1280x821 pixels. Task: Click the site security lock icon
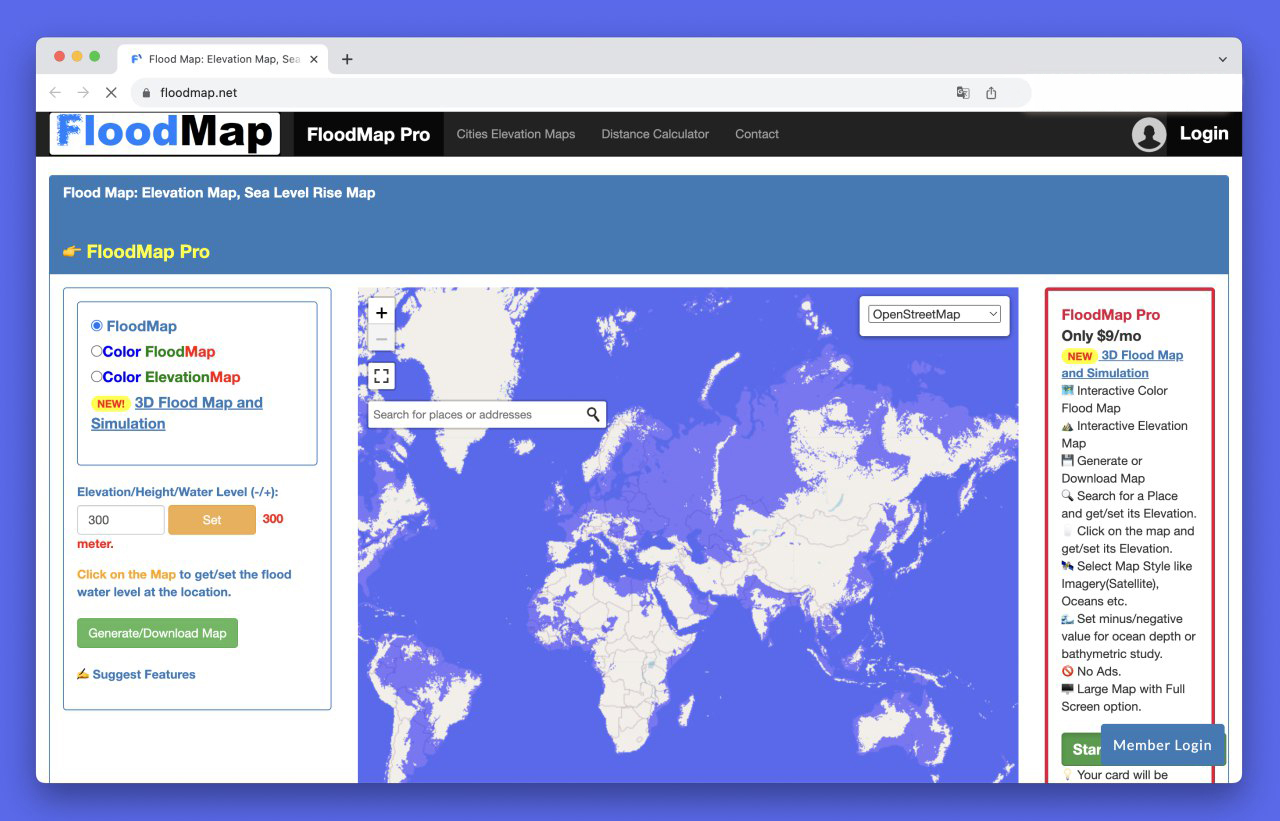point(146,93)
